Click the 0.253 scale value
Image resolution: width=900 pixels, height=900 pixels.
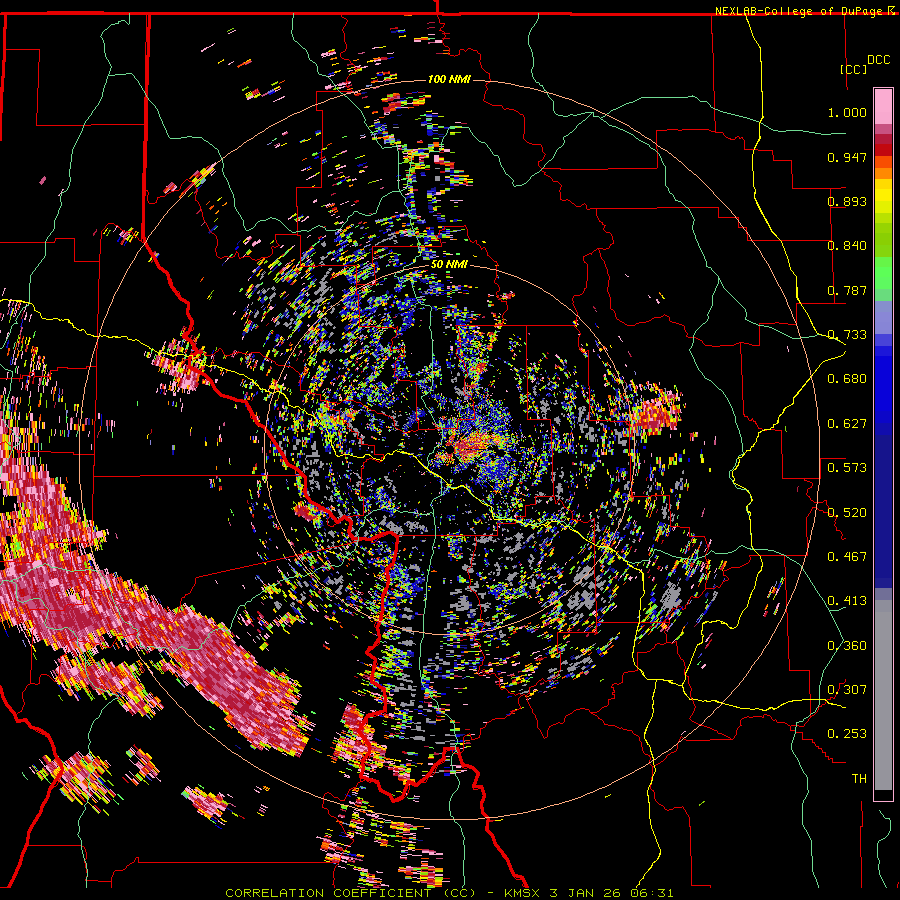pyautogui.click(x=847, y=734)
